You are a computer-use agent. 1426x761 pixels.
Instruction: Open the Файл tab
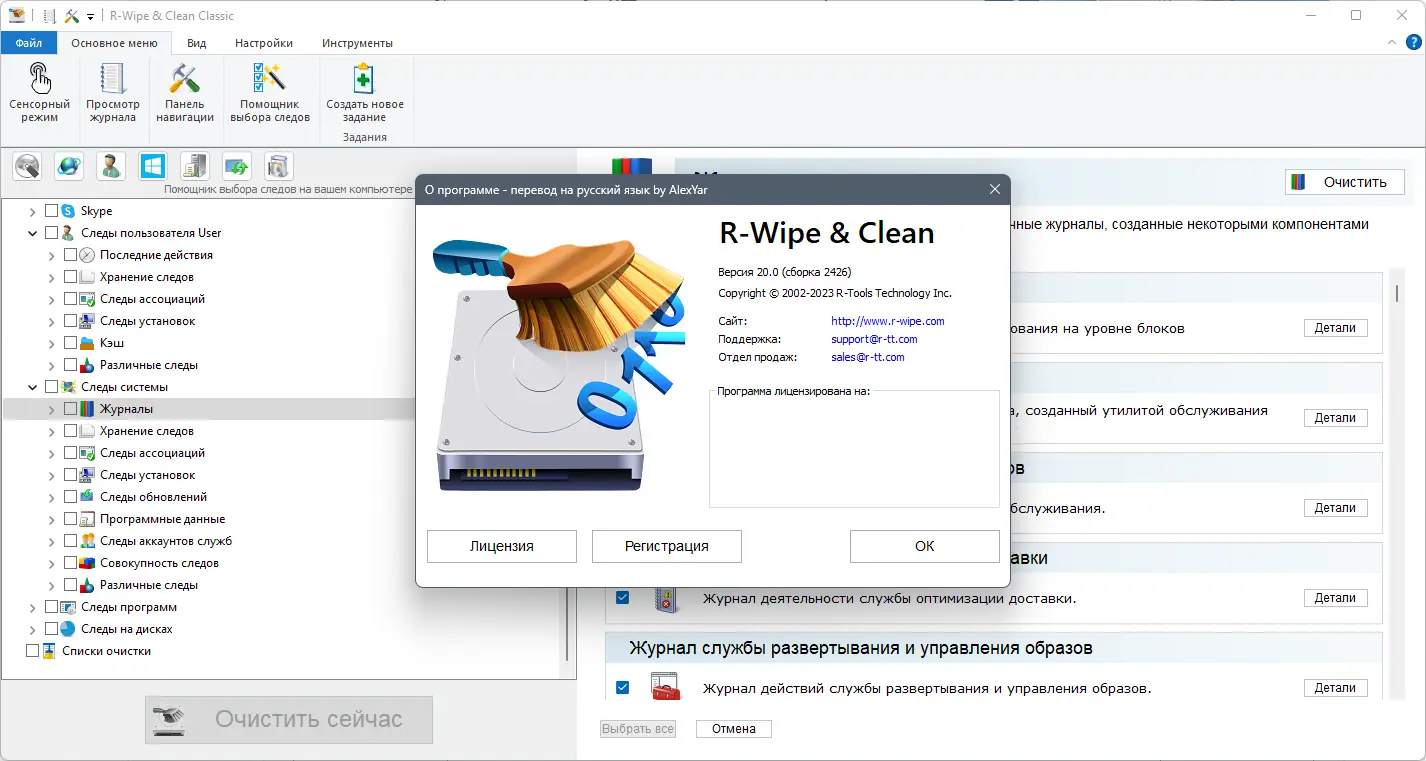[x=29, y=43]
